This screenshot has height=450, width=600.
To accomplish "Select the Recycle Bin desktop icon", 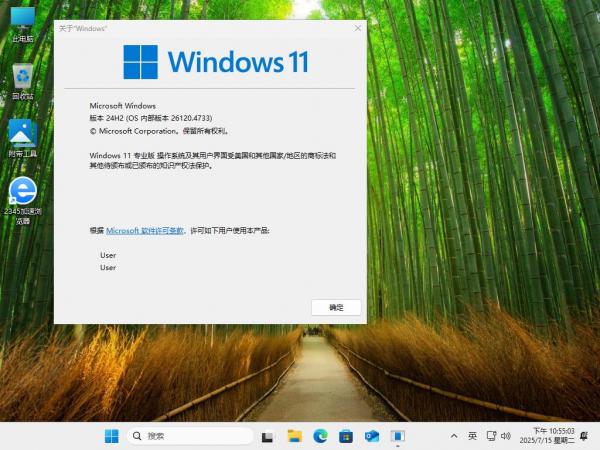I will click(x=23, y=82).
